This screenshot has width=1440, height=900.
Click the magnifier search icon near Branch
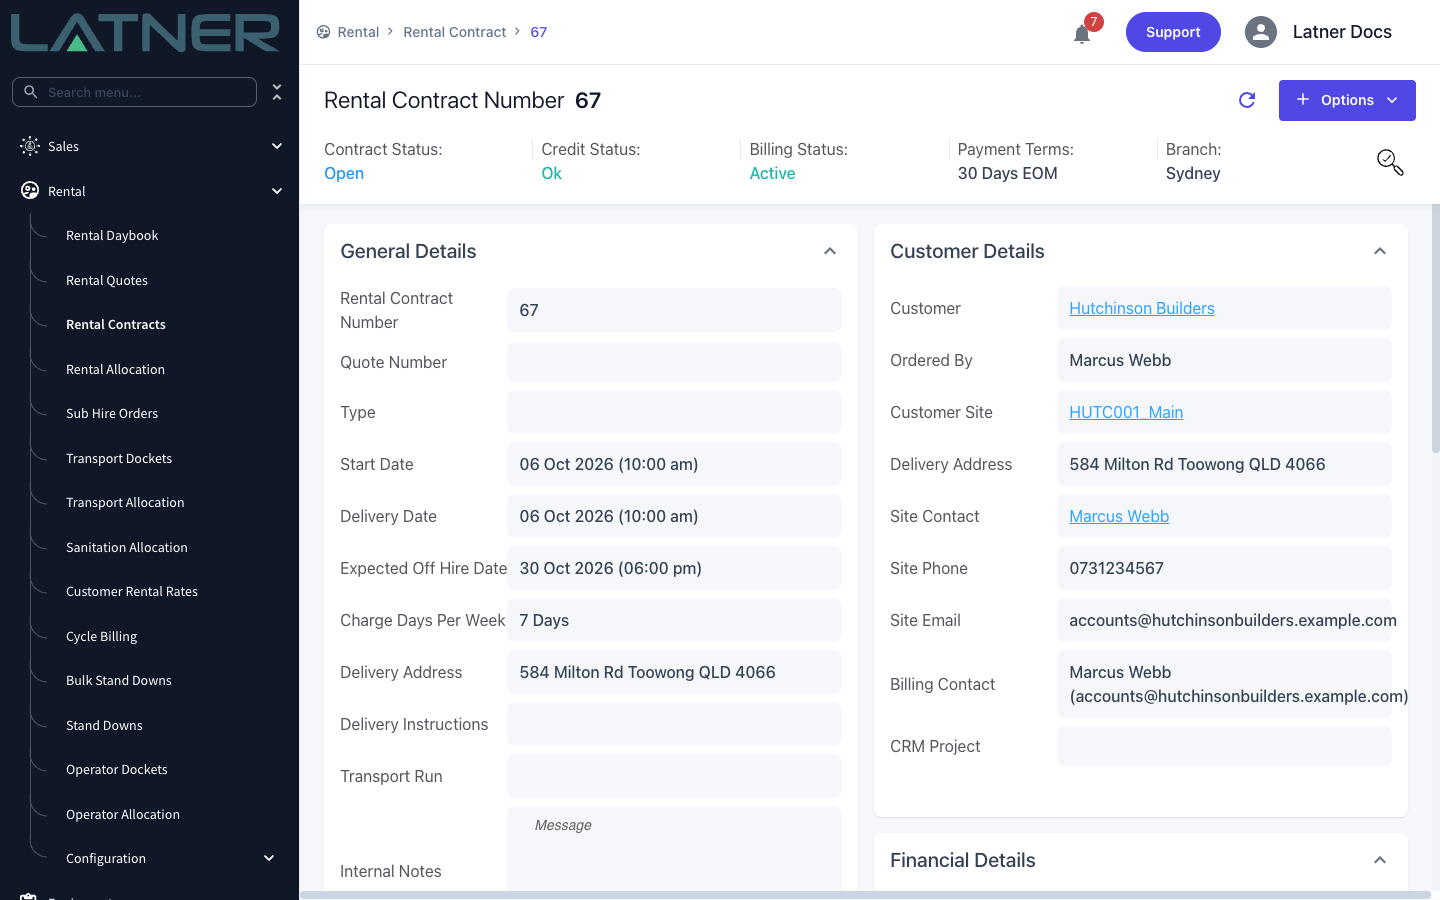1390,162
